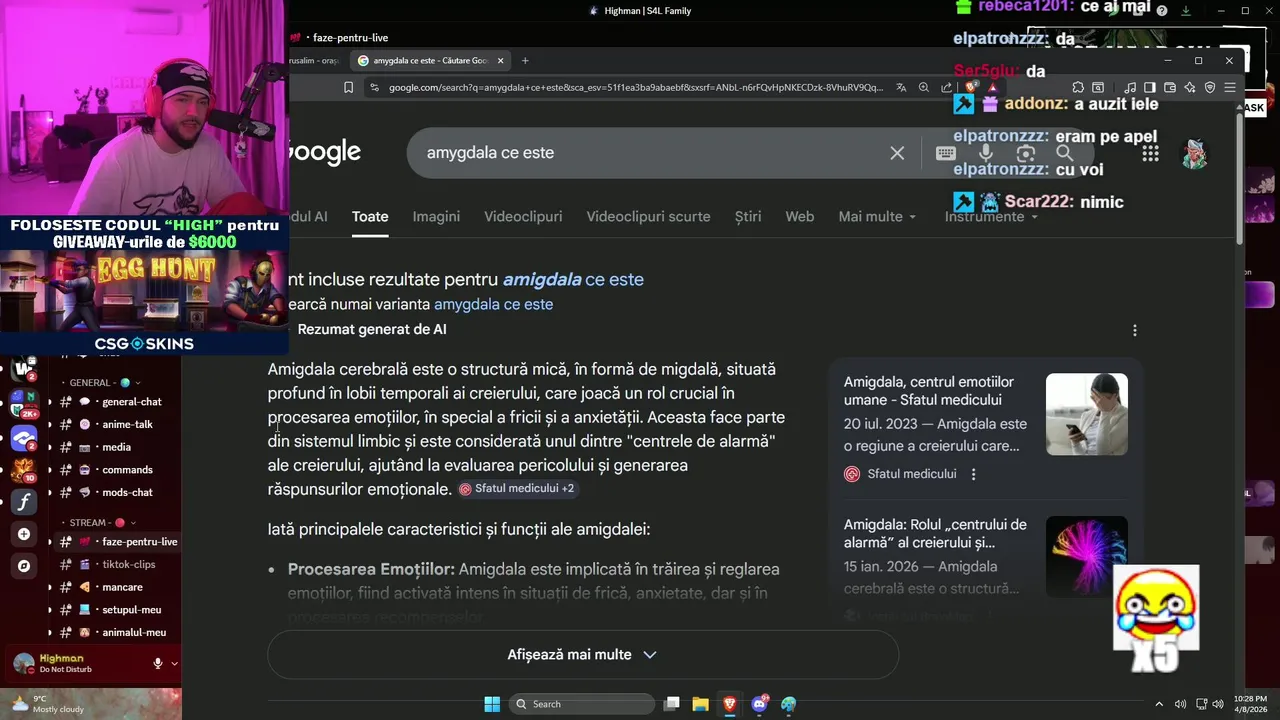Open the f-logo server in Discord sidebar
Image resolution: width=1280 pixels, height=720 pixels.
click(x=24, y=502)
